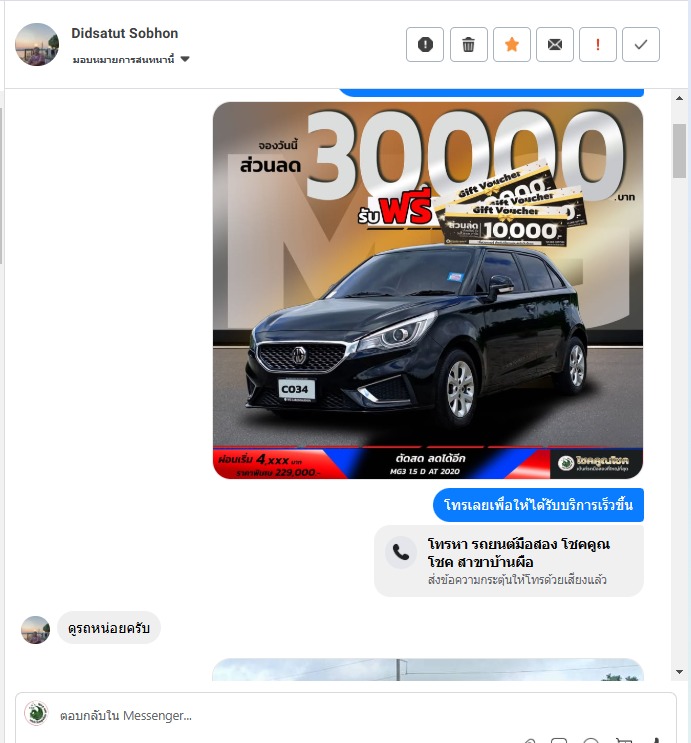The height and width of the screenshot is (743, 691).
Task: Click the reply in Messenger input field
Action: 346,716
